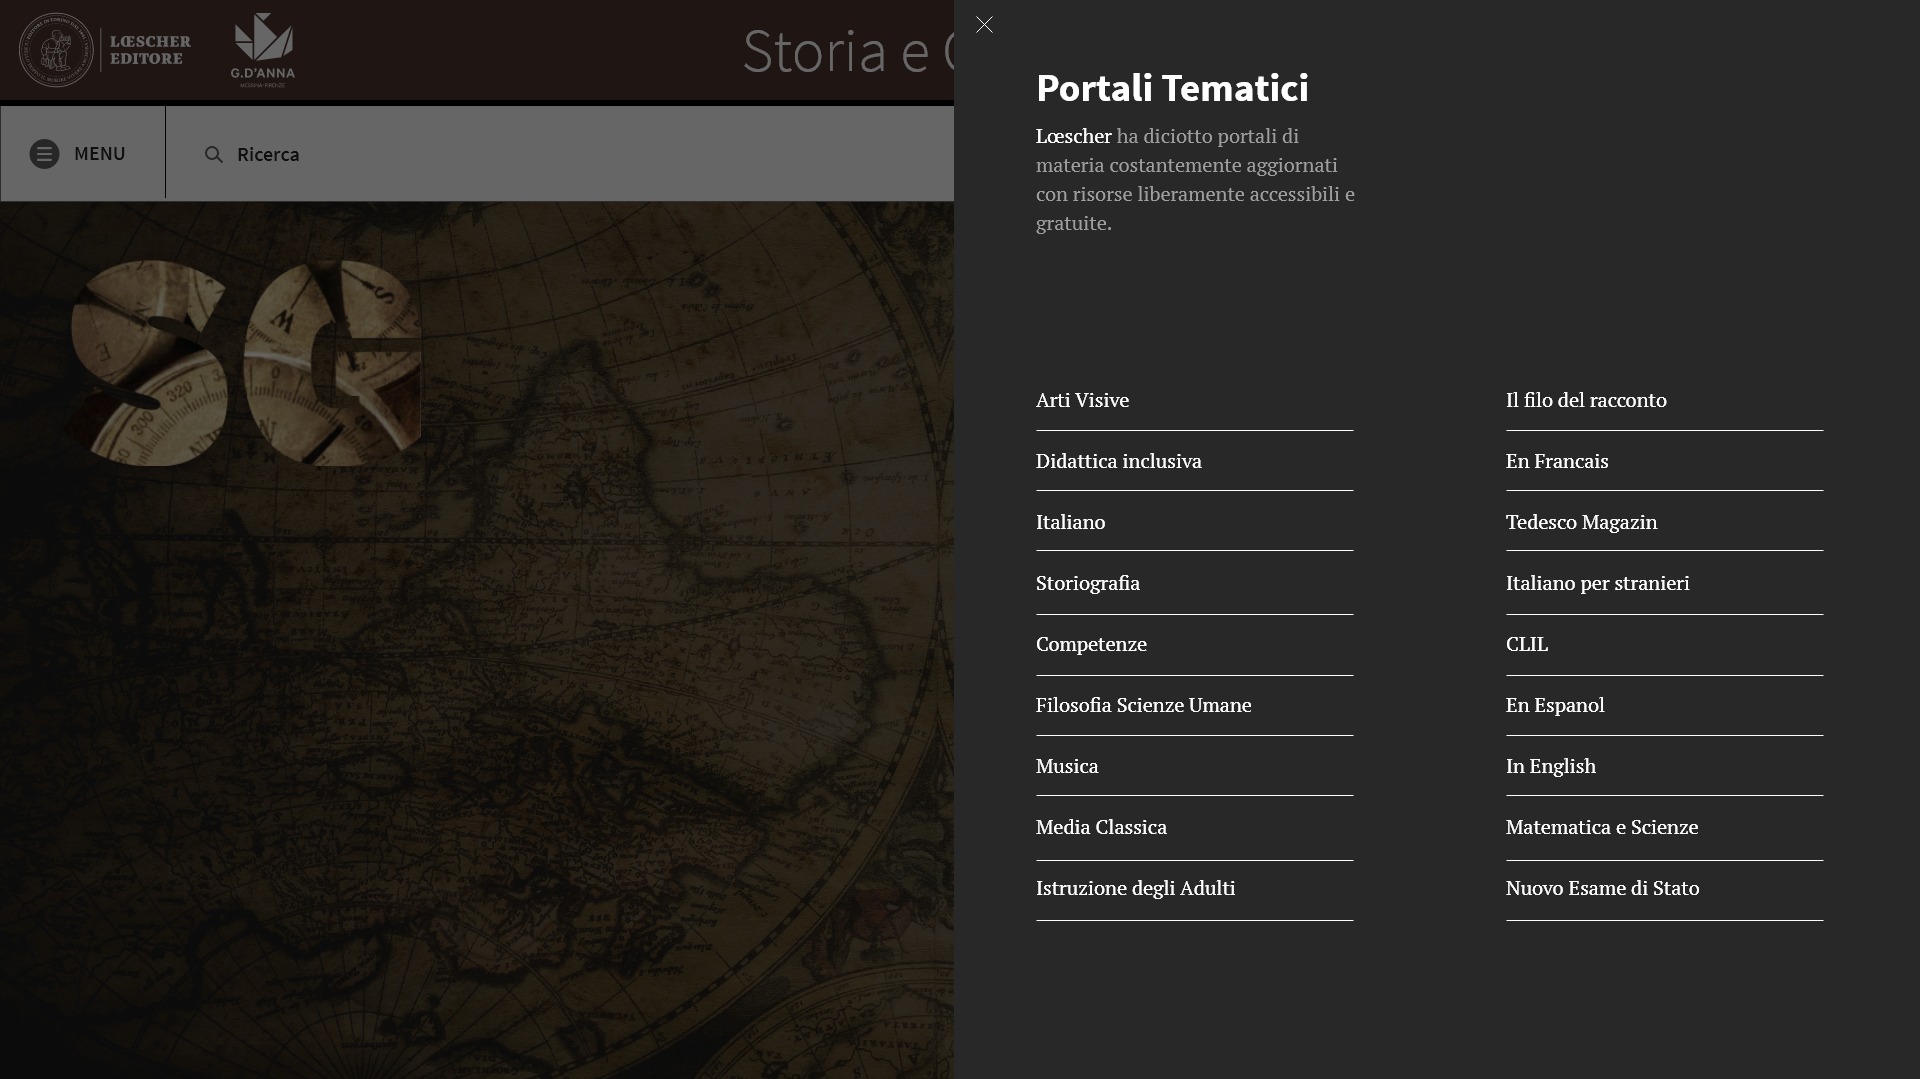Open Nuovo Esame di Stato portal
This screenshot has width=1920, height=1079.
pos(1602,888)
